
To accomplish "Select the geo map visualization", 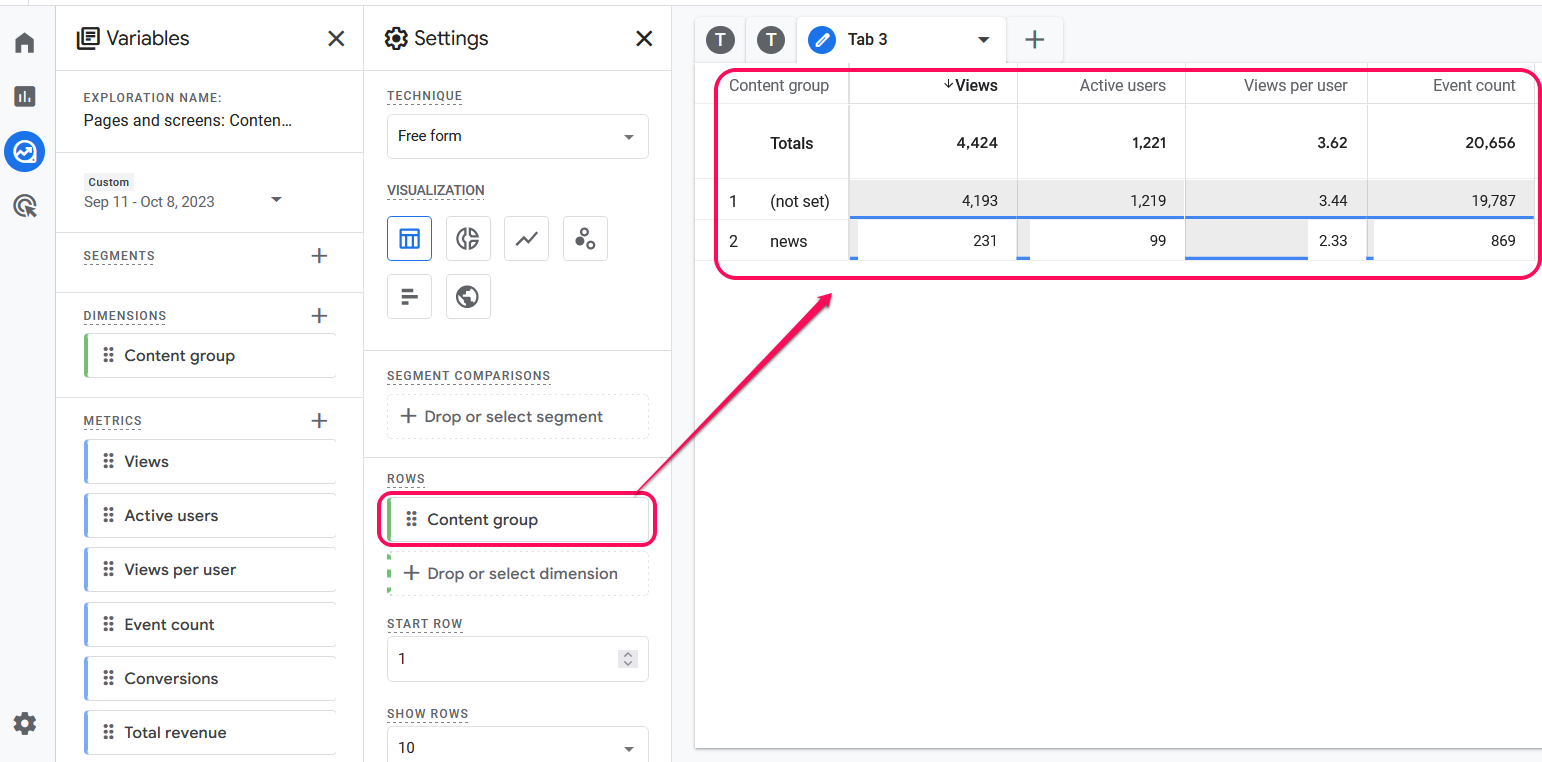I will [467, 297].
